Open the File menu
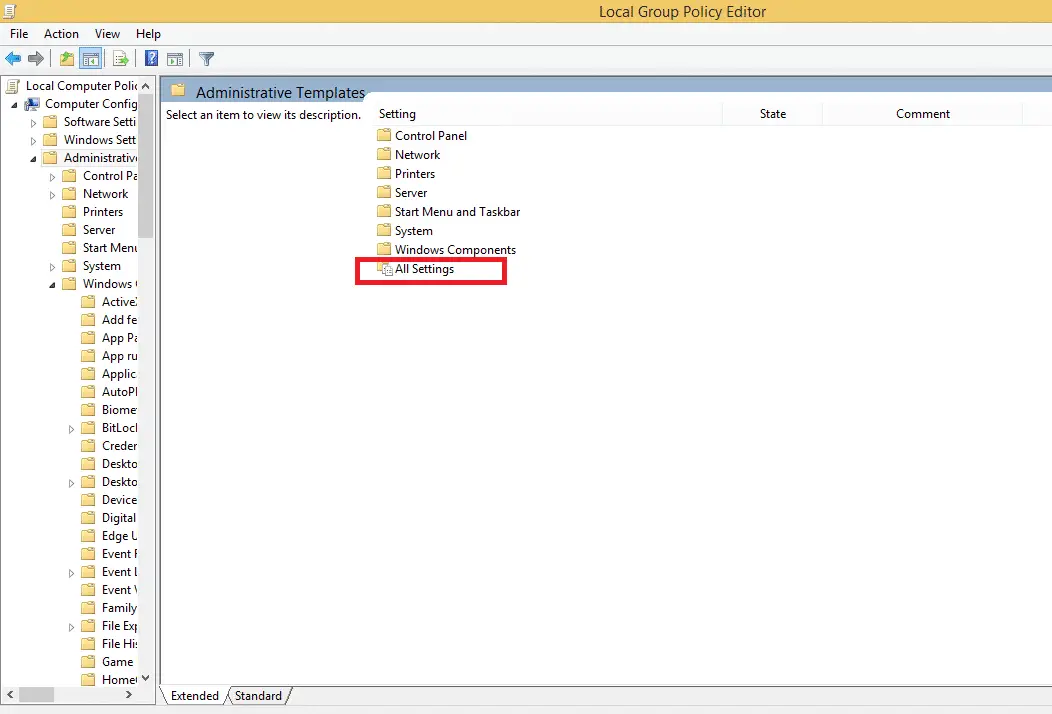The image size is (1052, 714). (x=19, y=34)
